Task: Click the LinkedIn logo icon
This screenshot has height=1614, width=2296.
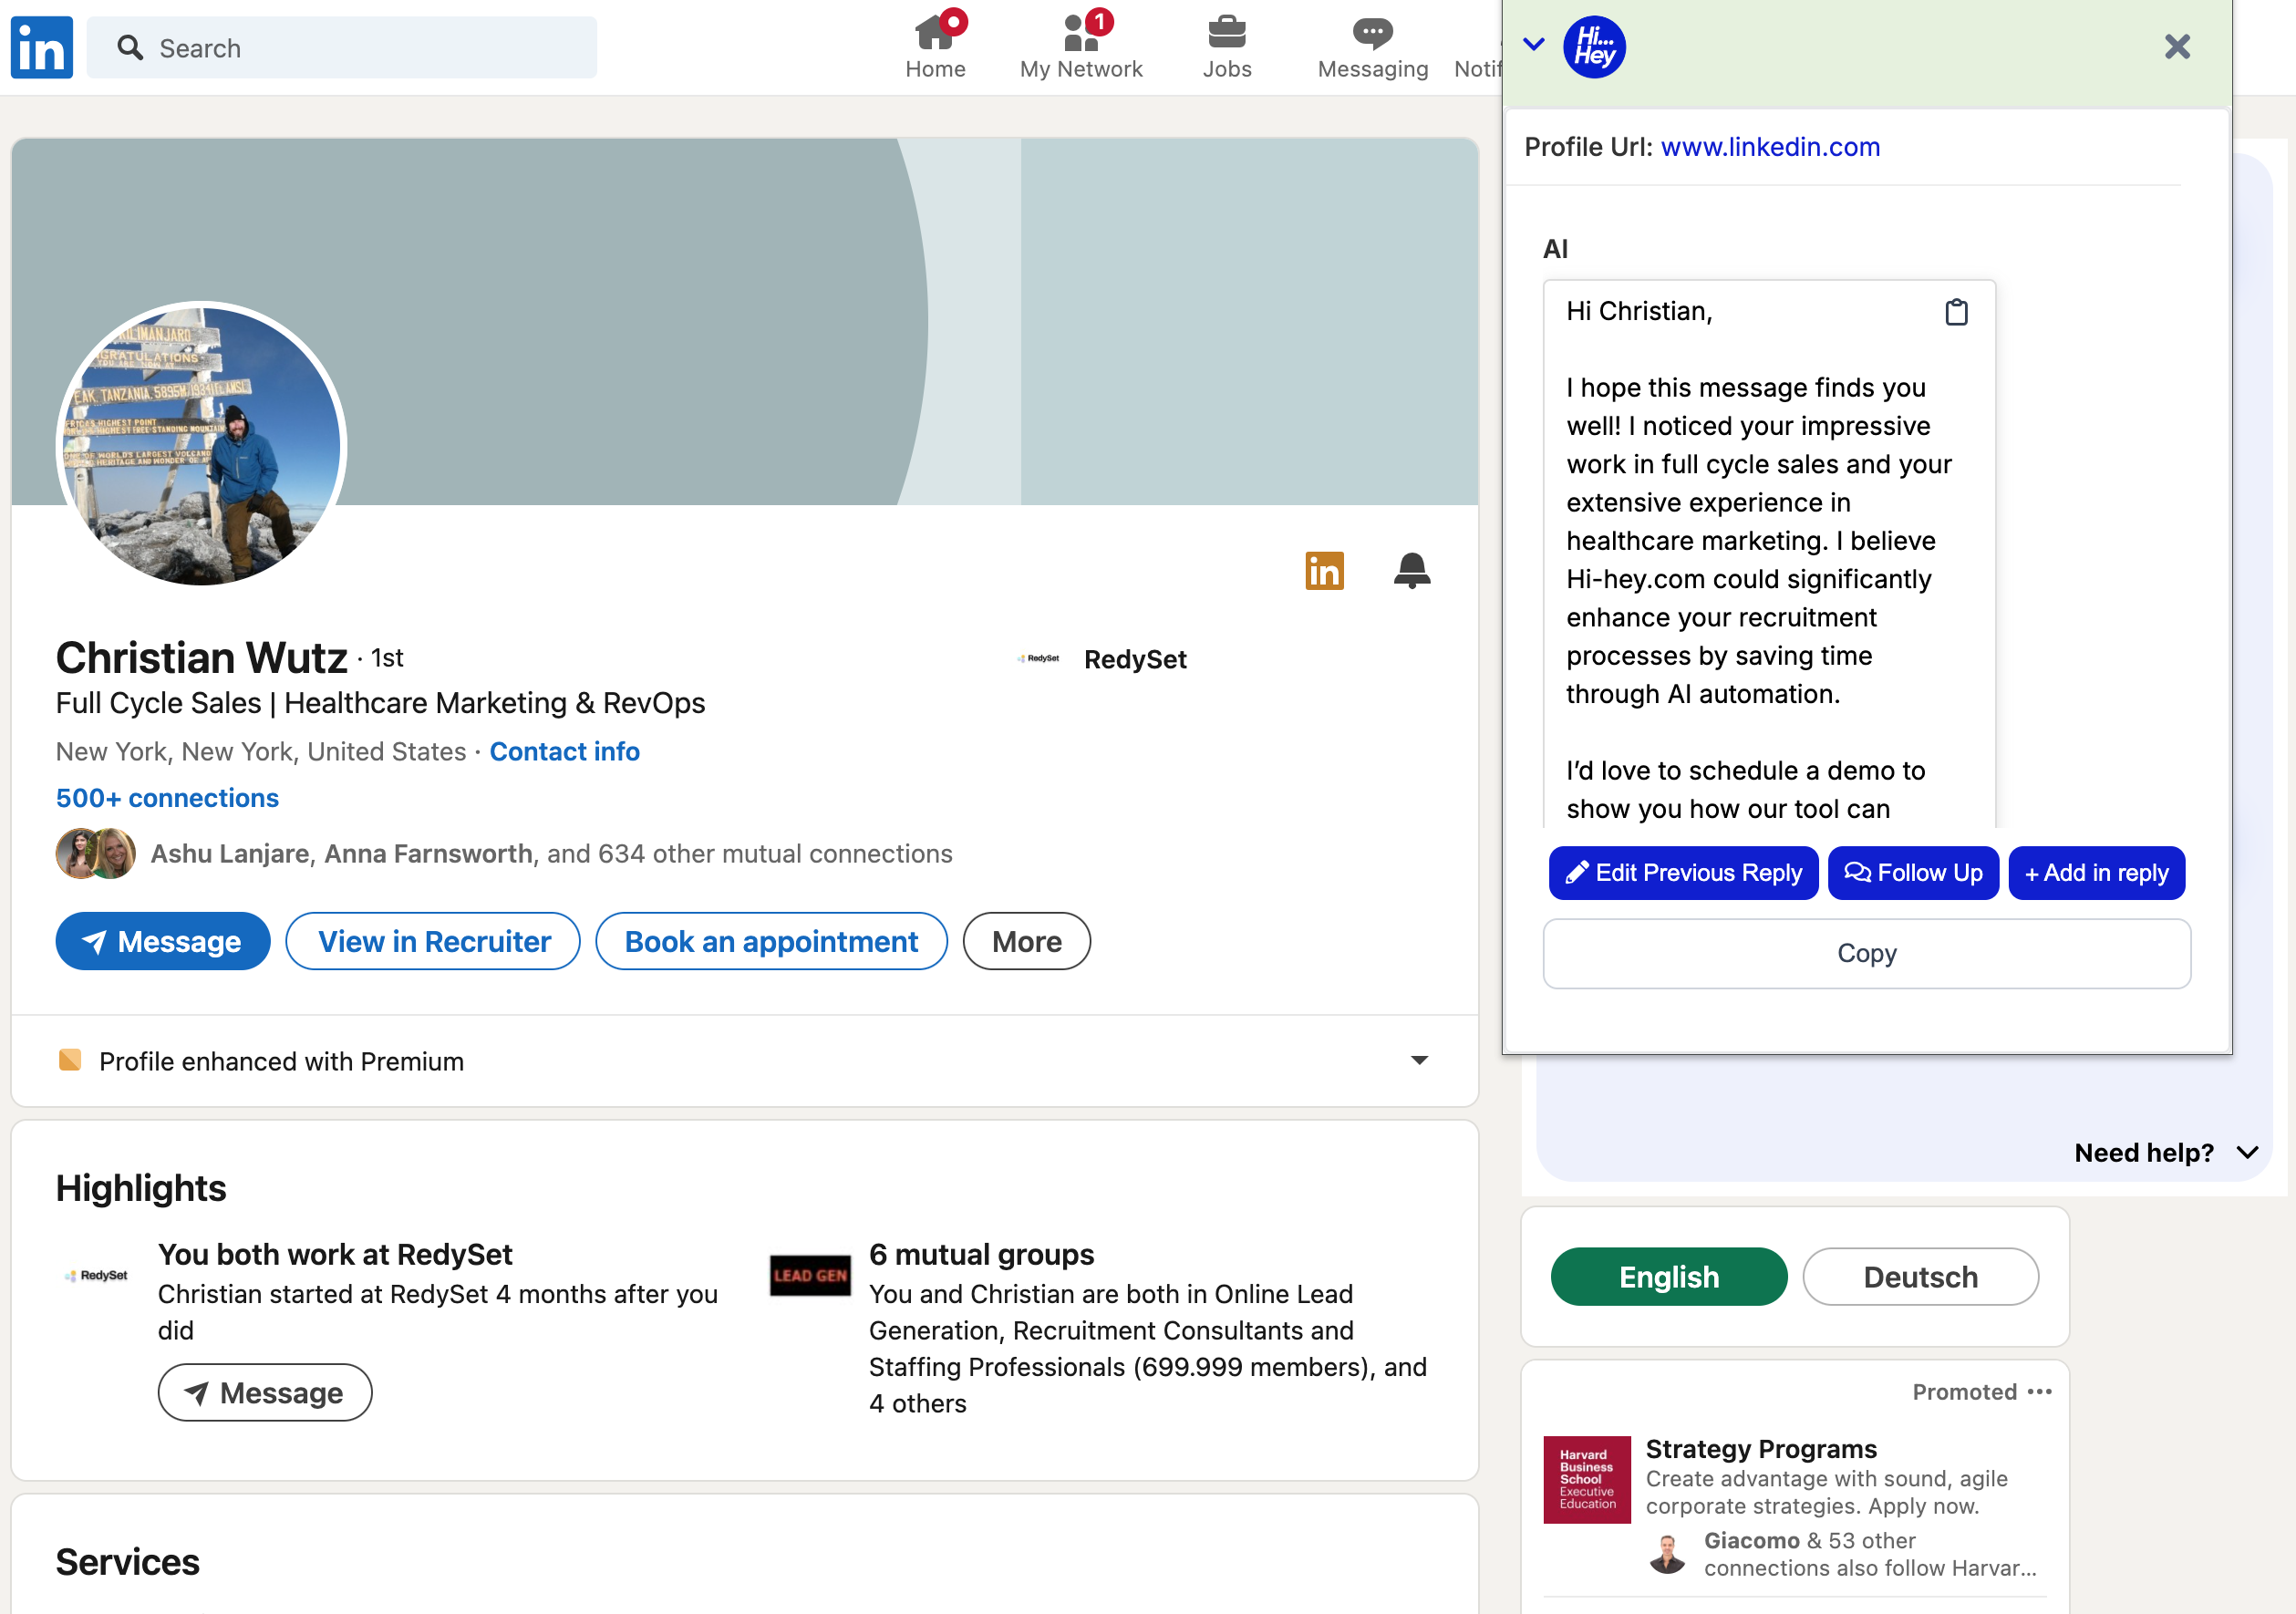Action: click(41, 47)
